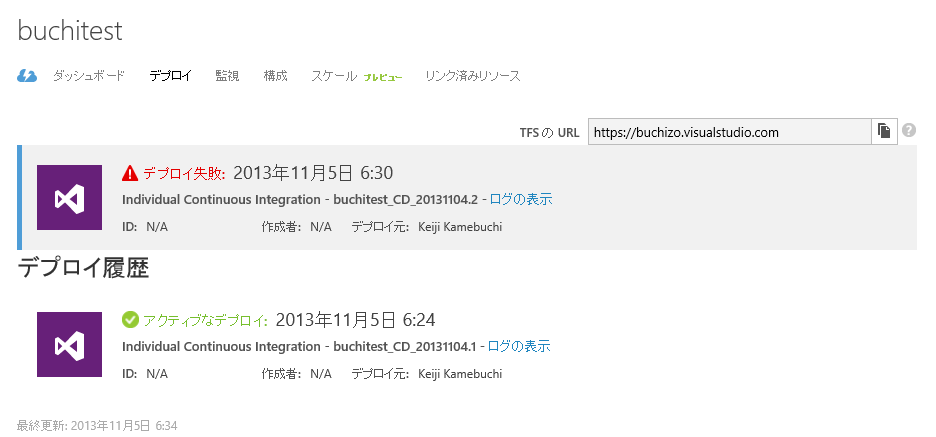Open ログの表示 link for active deployment

point(518,346)
